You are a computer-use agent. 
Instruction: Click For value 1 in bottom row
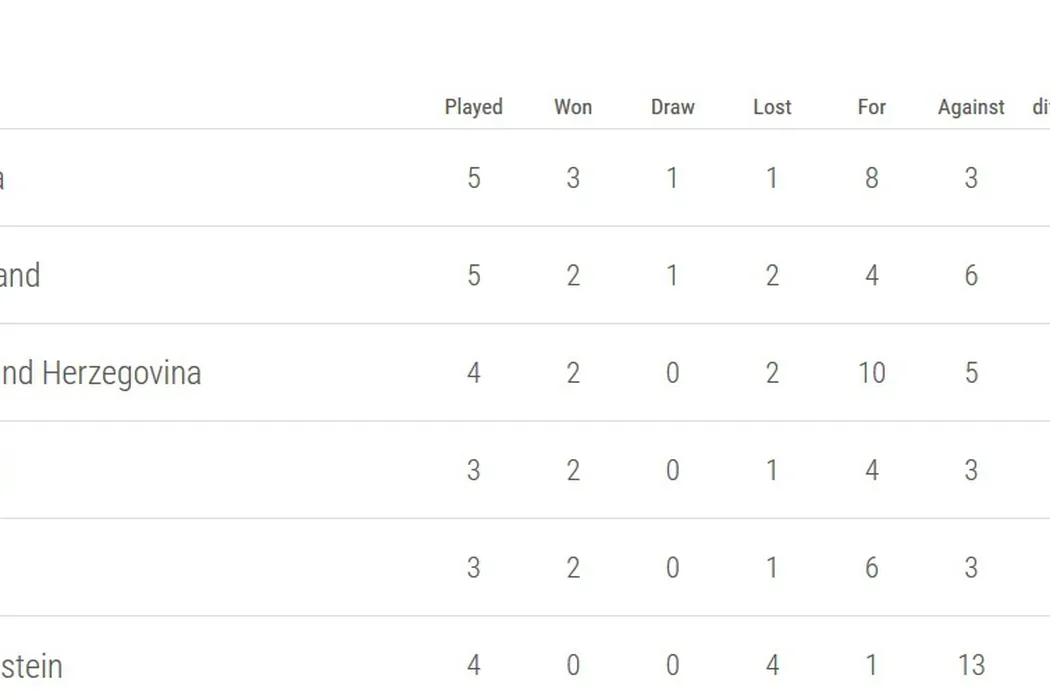click(x=871, y=665)
